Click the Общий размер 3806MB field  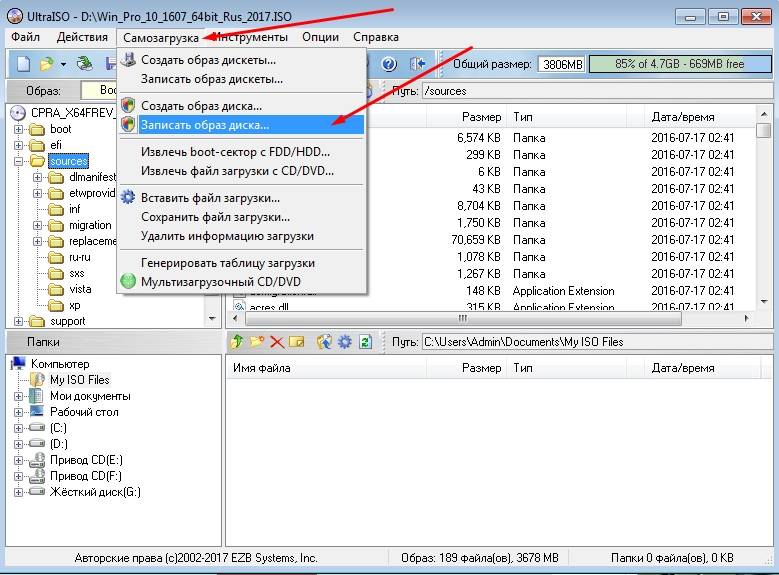click(x=562, y=64)
